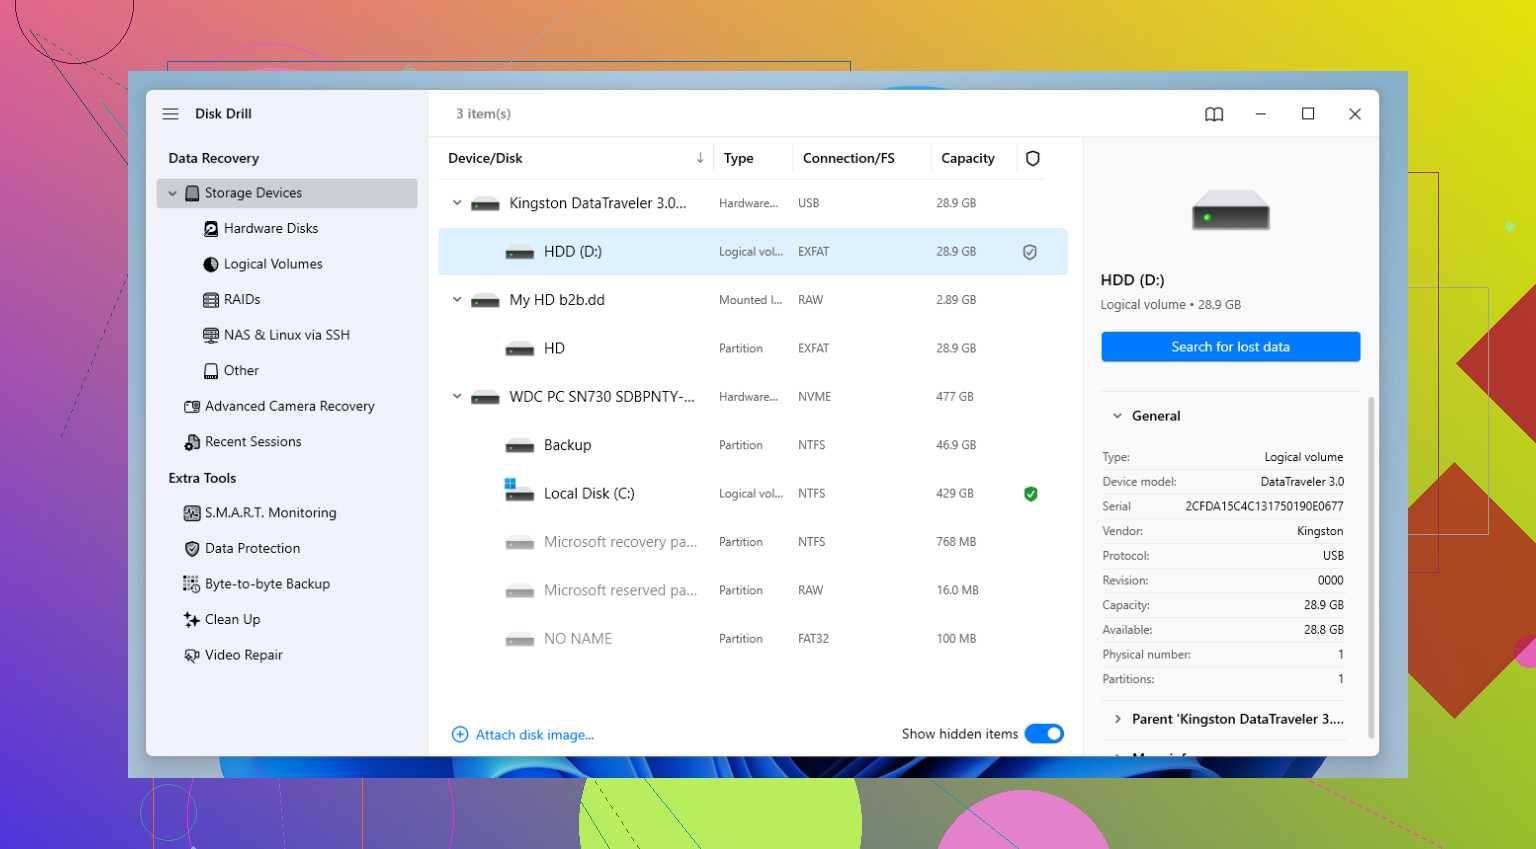The width and height of the screenshot is (1536, 849).
Task: Open Byte-to-byte Backup tool
Action: 267,584
